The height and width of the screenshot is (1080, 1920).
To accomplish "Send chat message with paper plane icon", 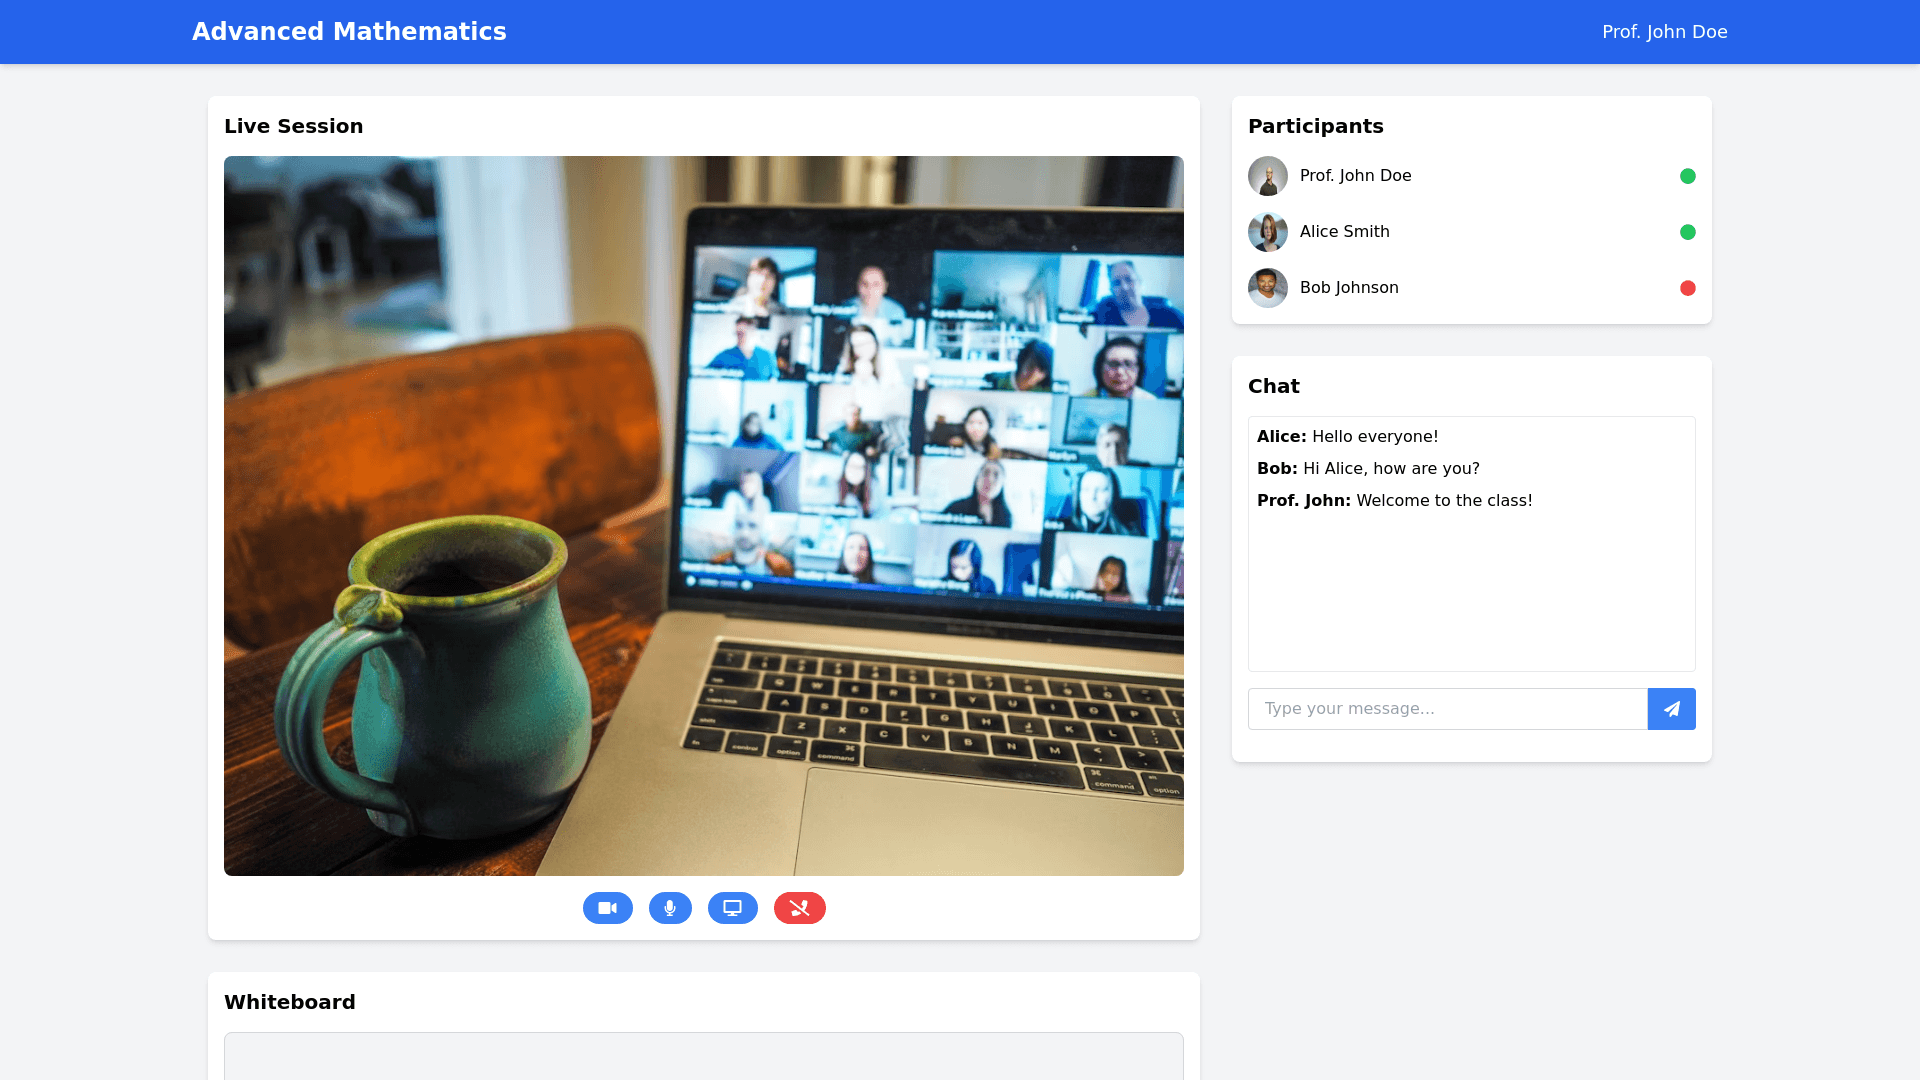I will click(x=1671, y=709).
